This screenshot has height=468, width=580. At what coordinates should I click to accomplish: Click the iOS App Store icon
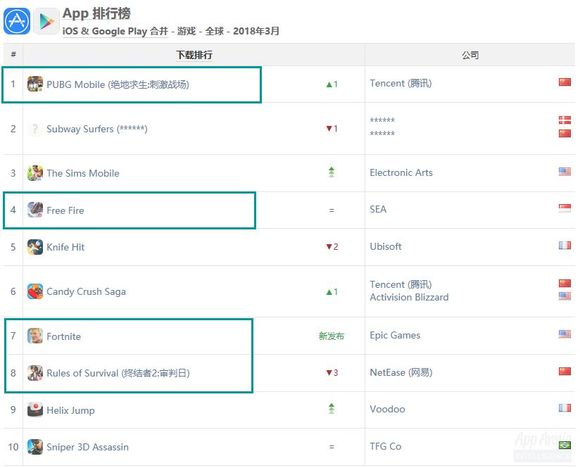click(x=17, y=21)
